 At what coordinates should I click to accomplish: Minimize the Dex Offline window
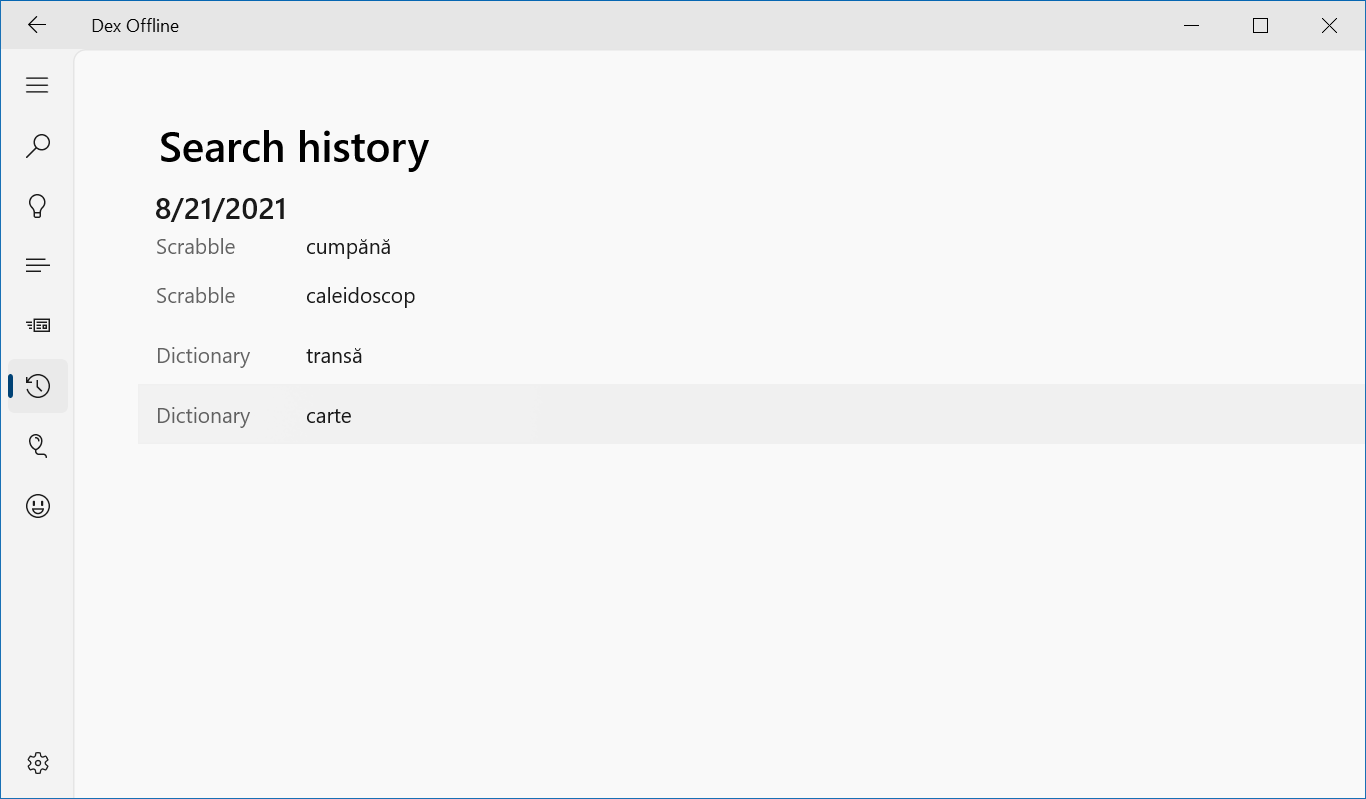pos(1191,26)
